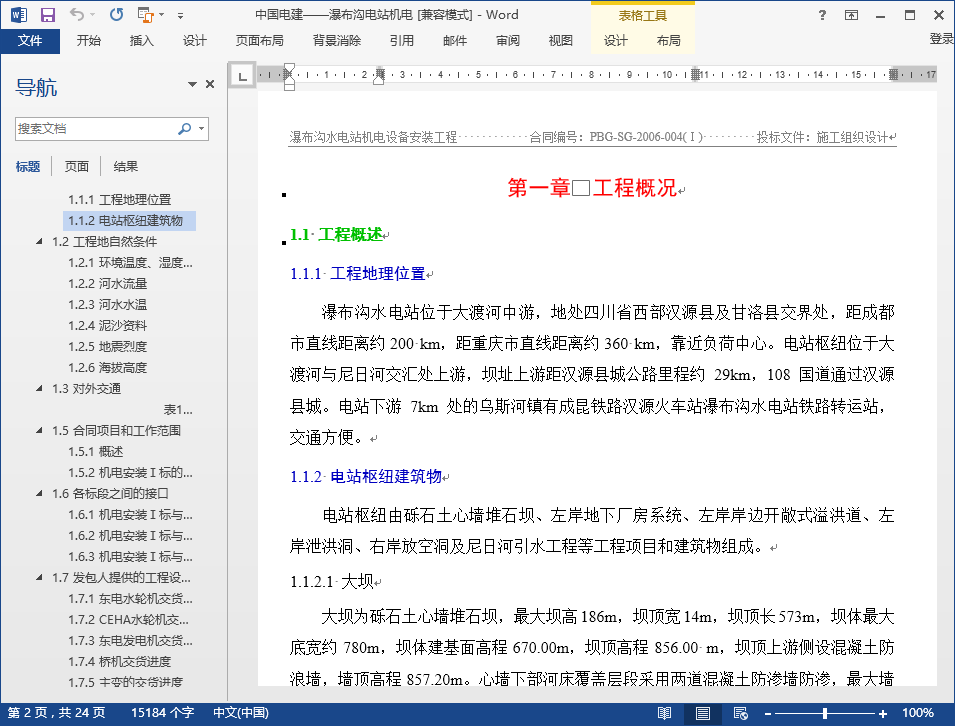Open Customize Quick Access Toolbar dropdown
This screenshot has width=955, height=726.
point(180,16)
